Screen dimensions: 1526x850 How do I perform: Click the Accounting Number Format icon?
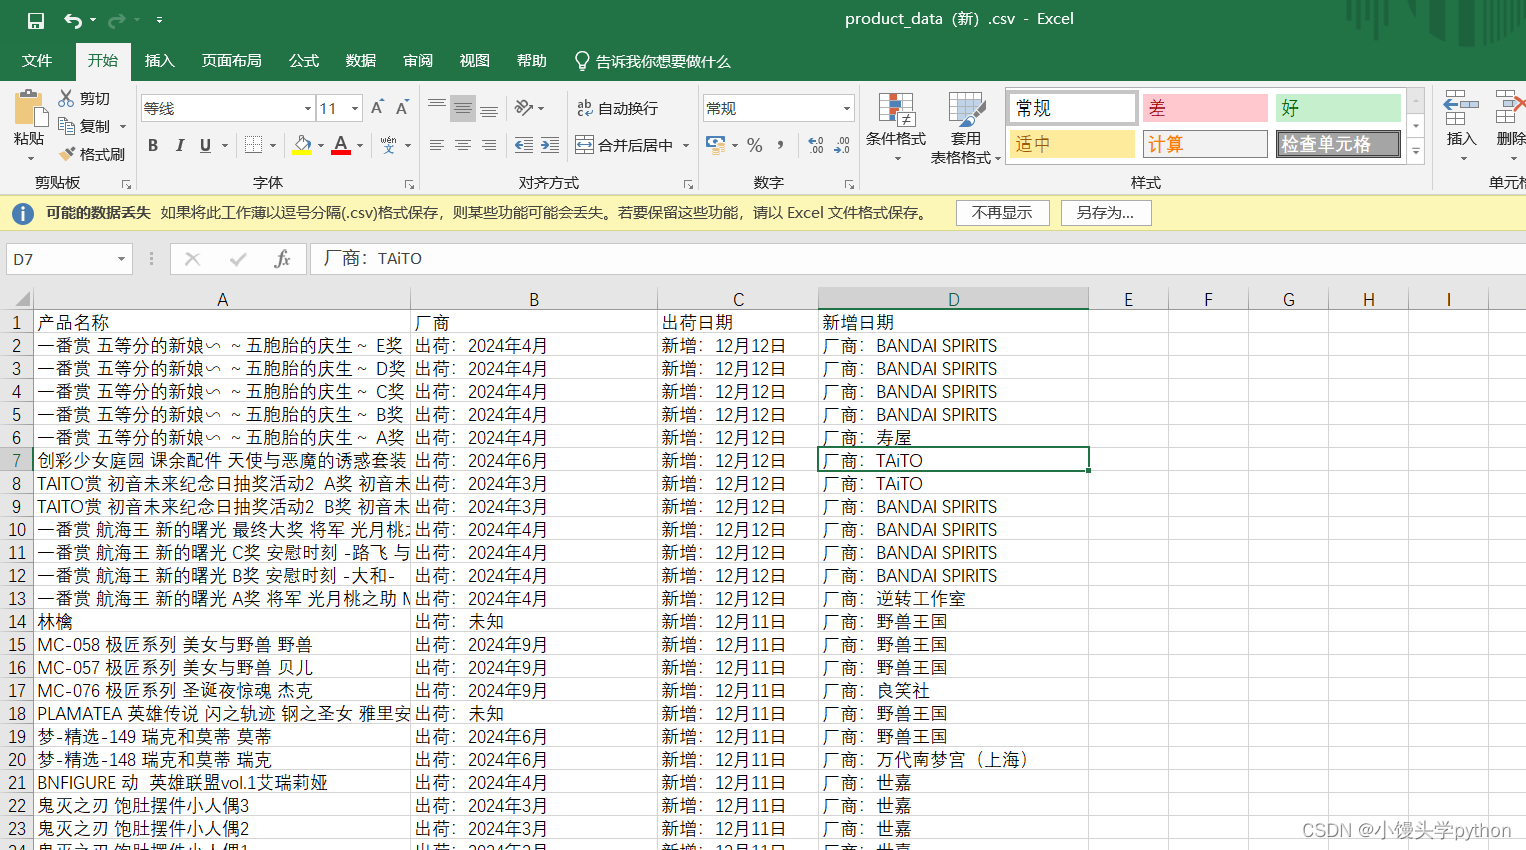716,145
